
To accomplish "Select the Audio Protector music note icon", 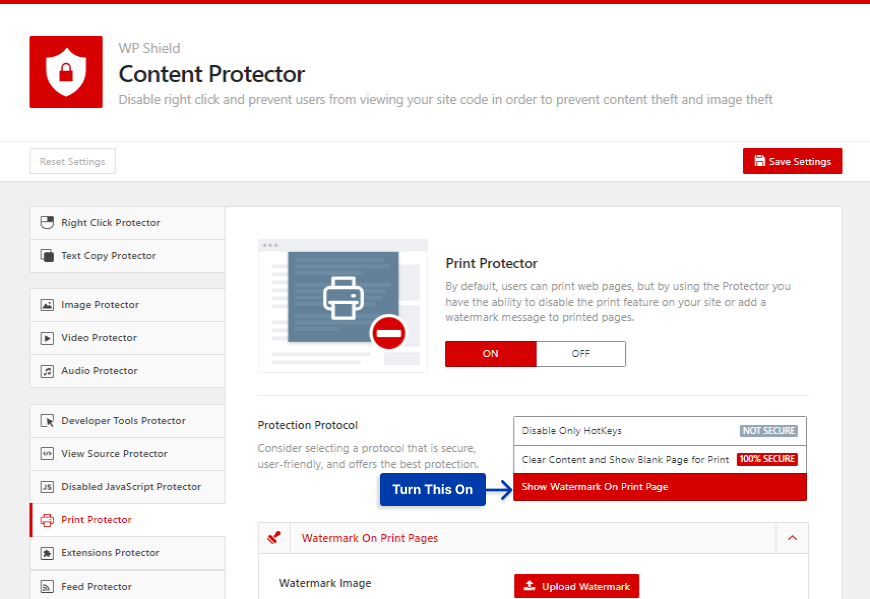I will pos(47,371).
